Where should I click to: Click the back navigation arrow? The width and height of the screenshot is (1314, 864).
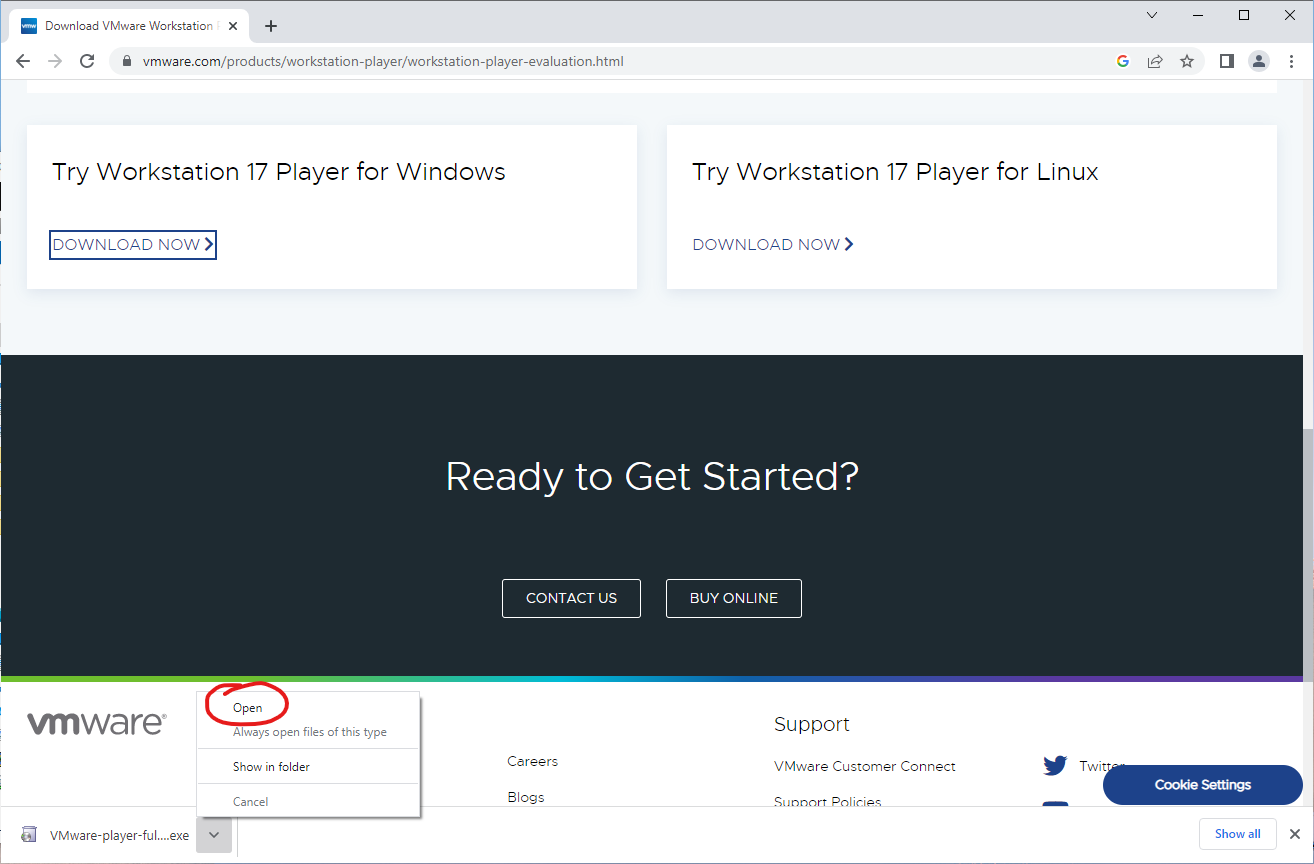tap(22, 61)
